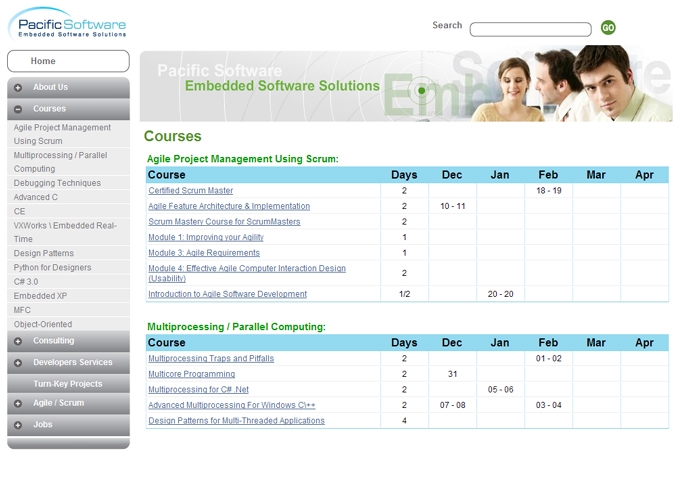
Task: Open the About Us menu
Action: (x=68, y=88)
